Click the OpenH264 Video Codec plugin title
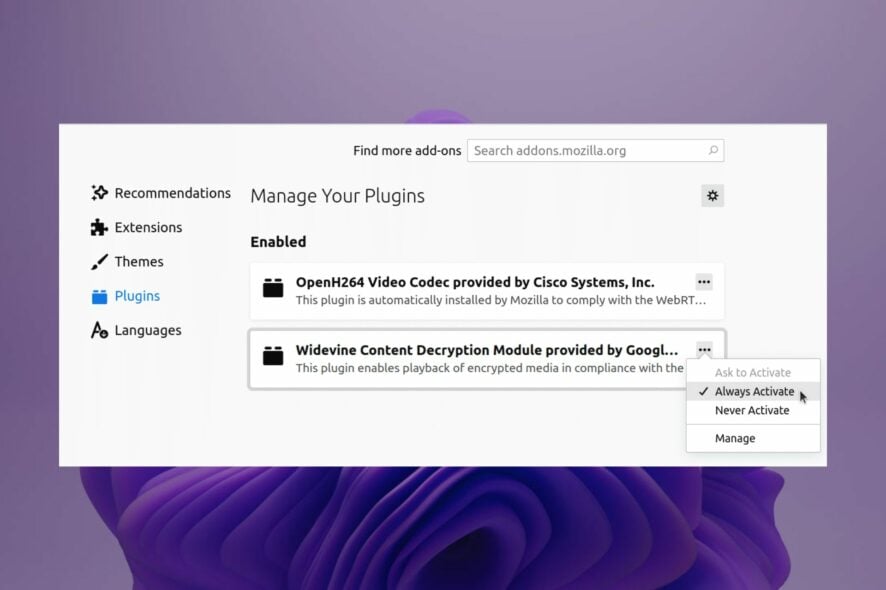 click(x=475, y=282)
